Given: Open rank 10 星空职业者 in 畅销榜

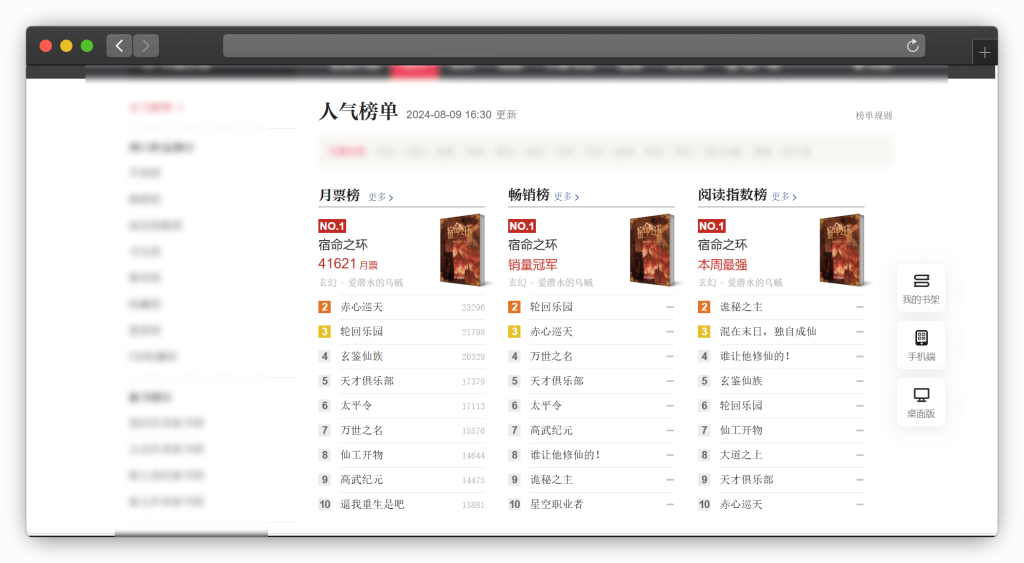Looking at the screenshot, I should (556, 504).
